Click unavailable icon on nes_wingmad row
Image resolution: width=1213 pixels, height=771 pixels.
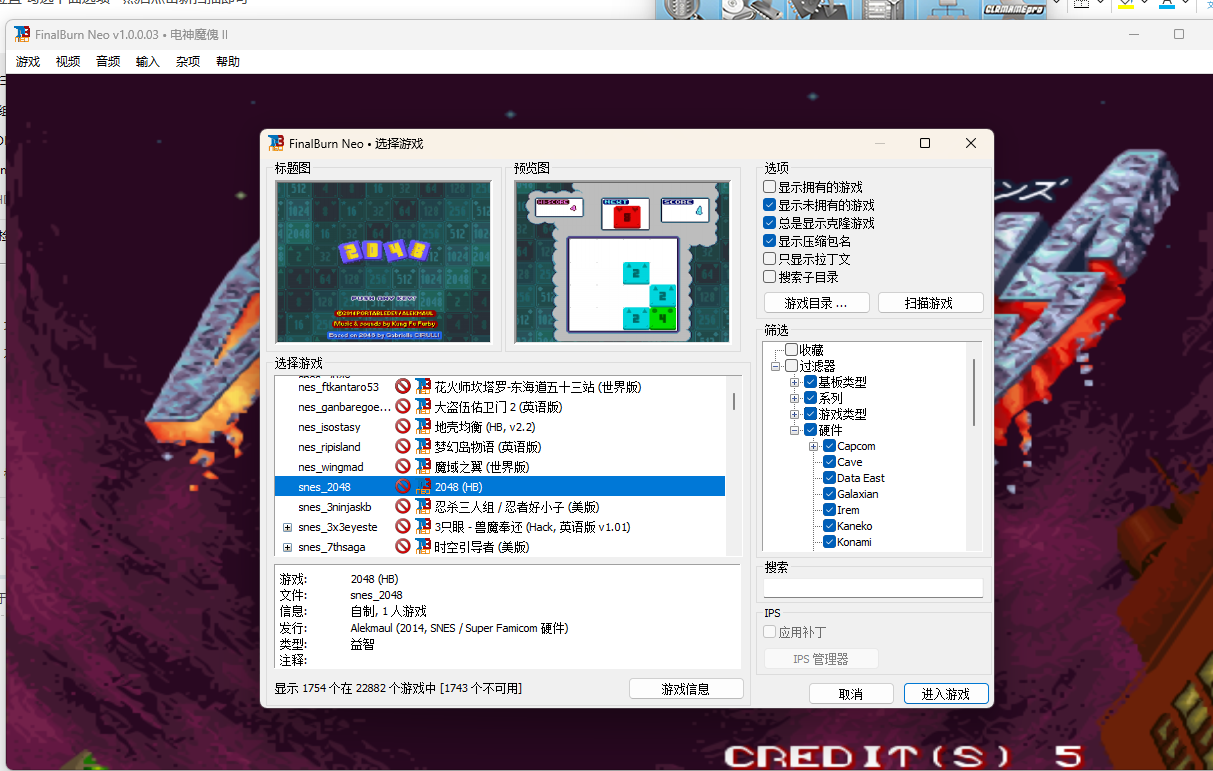(x=403, y=467)
